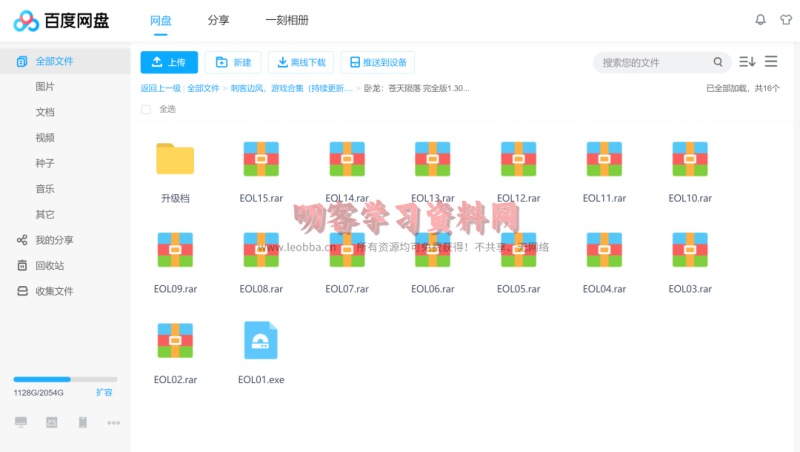The image size is (800, 452).
Task: Select the EOL15.rar archive icon
Action: tap(261, 159)
